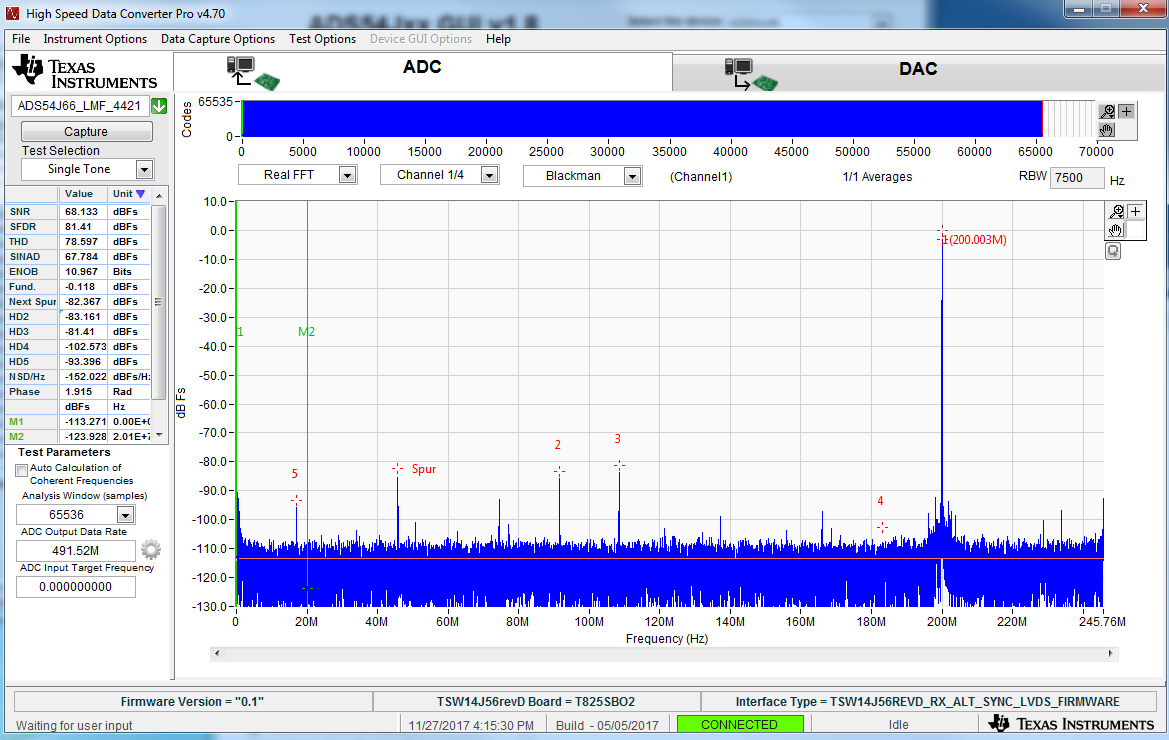1169x740 pixels.
Task: Click the green M2 marker line
Action: (307, 402)
